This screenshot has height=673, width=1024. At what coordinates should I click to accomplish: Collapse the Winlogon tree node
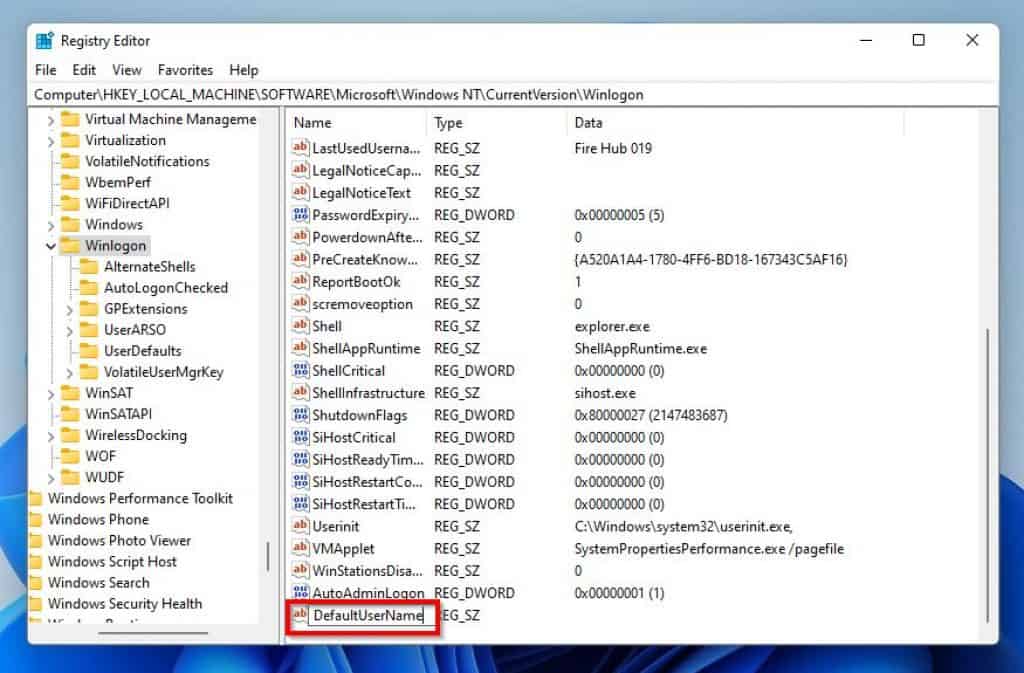50,246
